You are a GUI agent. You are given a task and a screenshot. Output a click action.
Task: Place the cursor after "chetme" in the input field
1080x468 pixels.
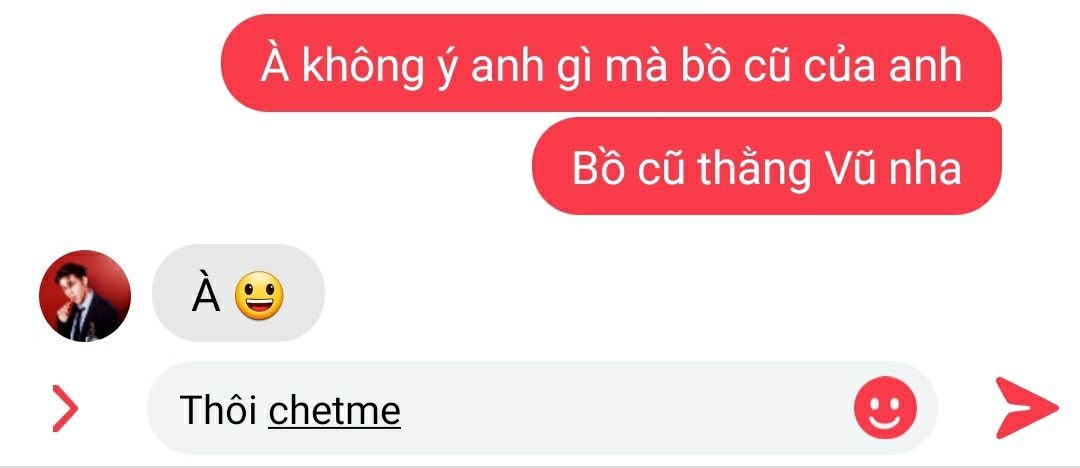point(403,409)
